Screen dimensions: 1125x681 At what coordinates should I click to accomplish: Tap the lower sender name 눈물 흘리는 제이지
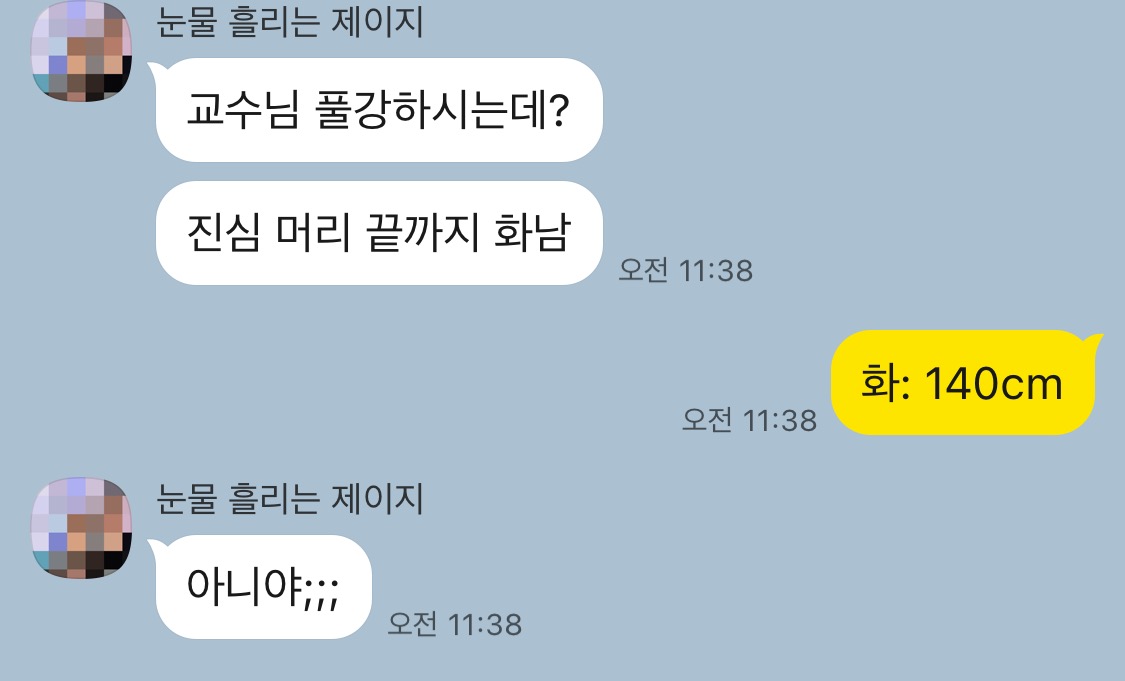click(x=290, y=499)
